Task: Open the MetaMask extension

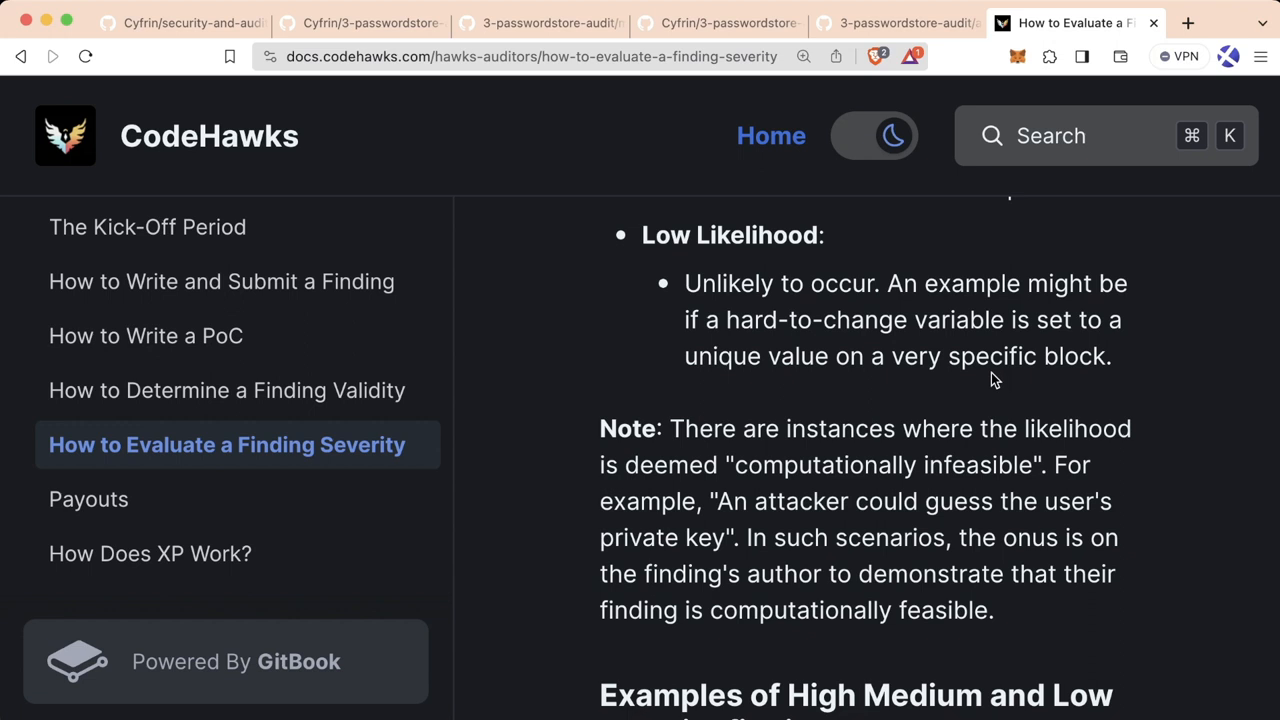Action: tap(1017, 56)
